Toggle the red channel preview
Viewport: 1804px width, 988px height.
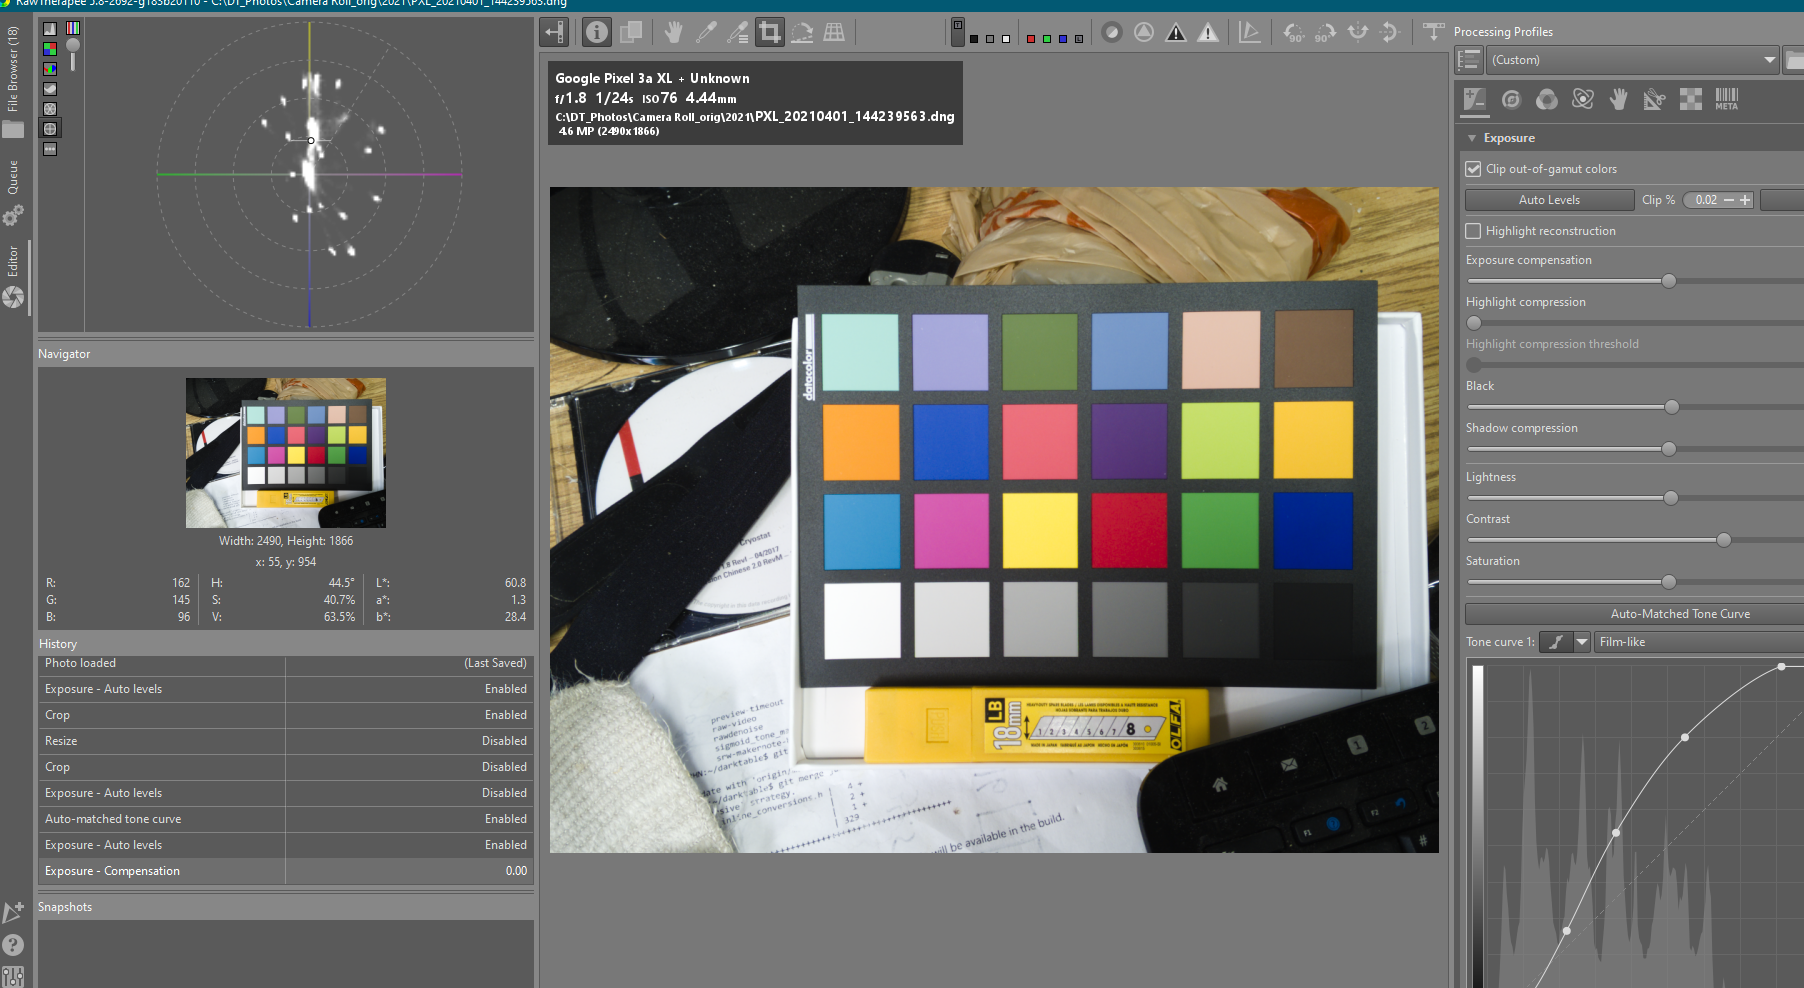pyautogui.click(x=1031, y=39)
